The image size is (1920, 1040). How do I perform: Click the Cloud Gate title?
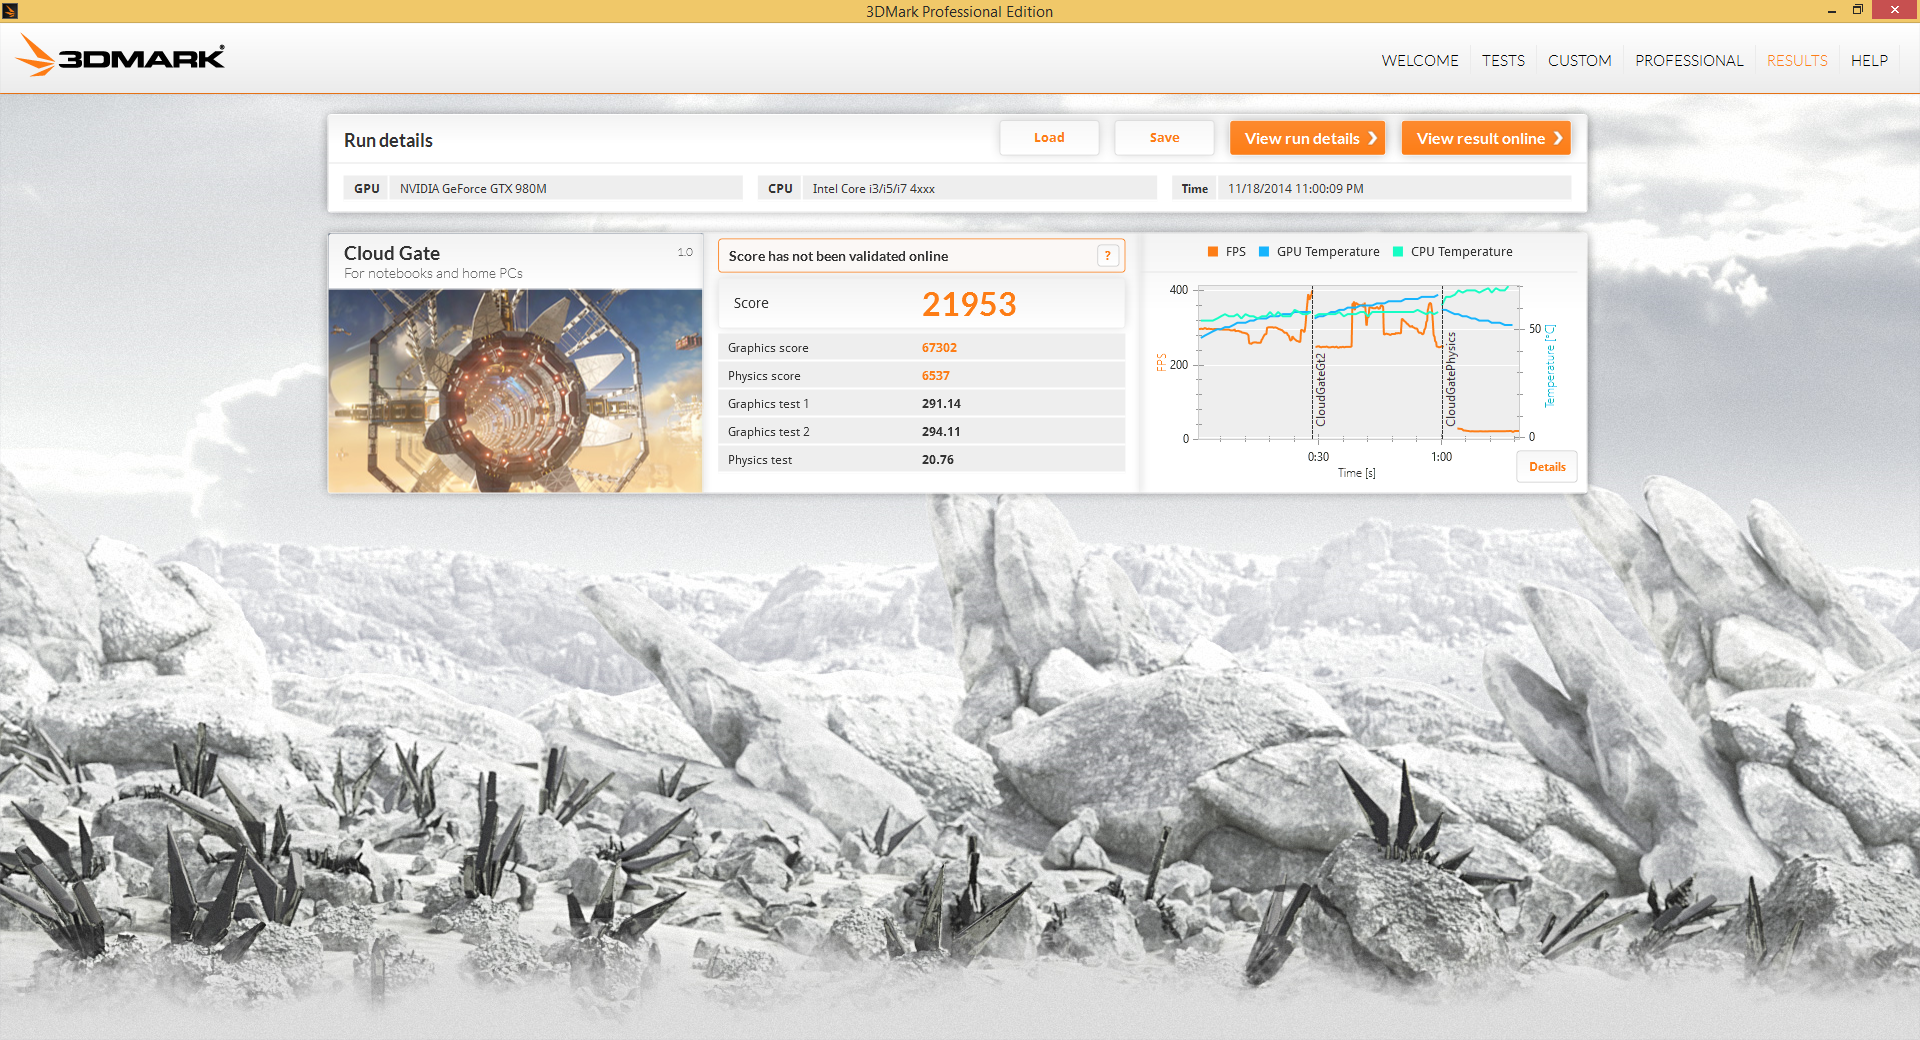(392, 253)
